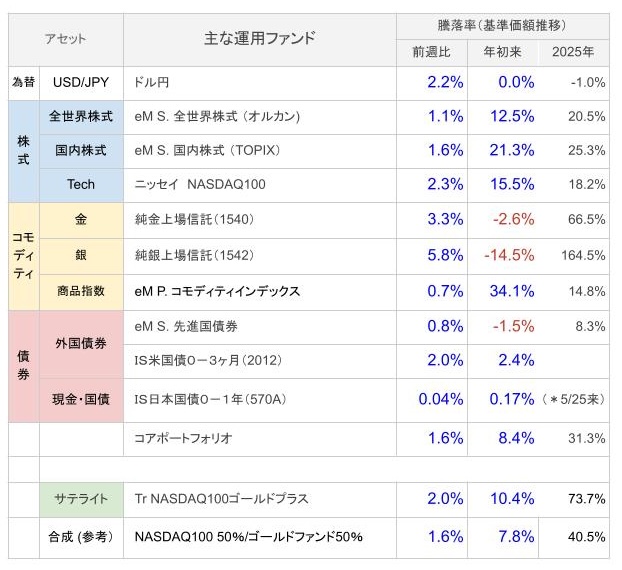Select the 全世界株式 blue category cell
Viewport: 622px width, 570px height.
(81, 117)
